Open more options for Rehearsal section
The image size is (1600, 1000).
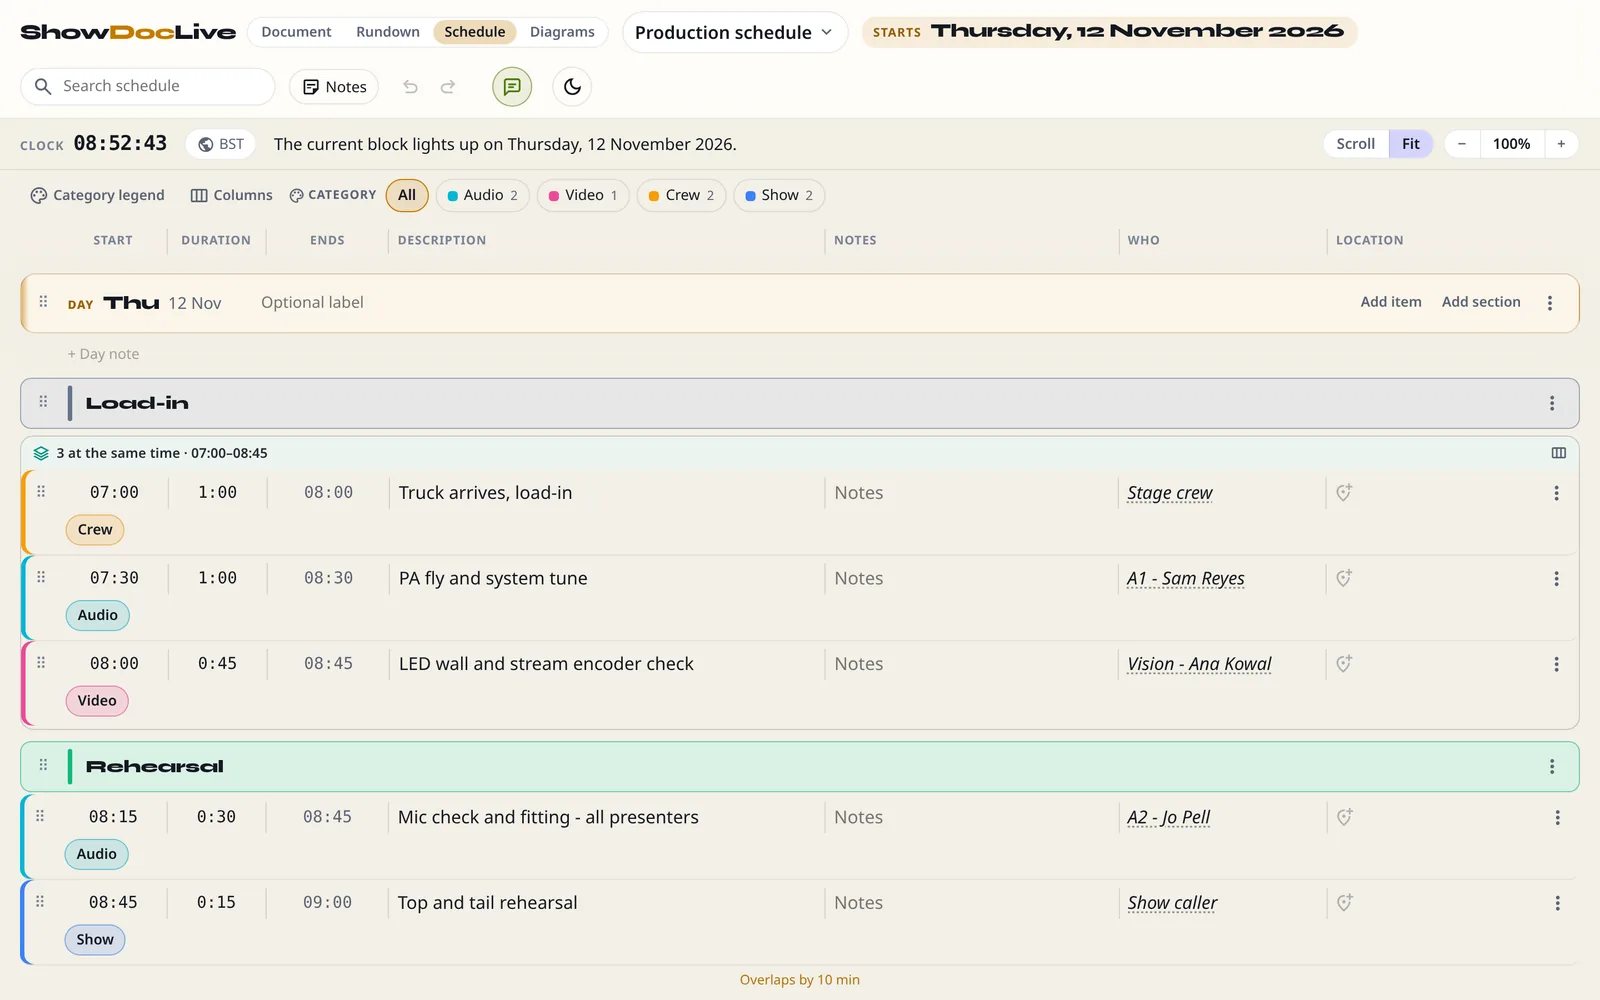[x=1552, y=766]
